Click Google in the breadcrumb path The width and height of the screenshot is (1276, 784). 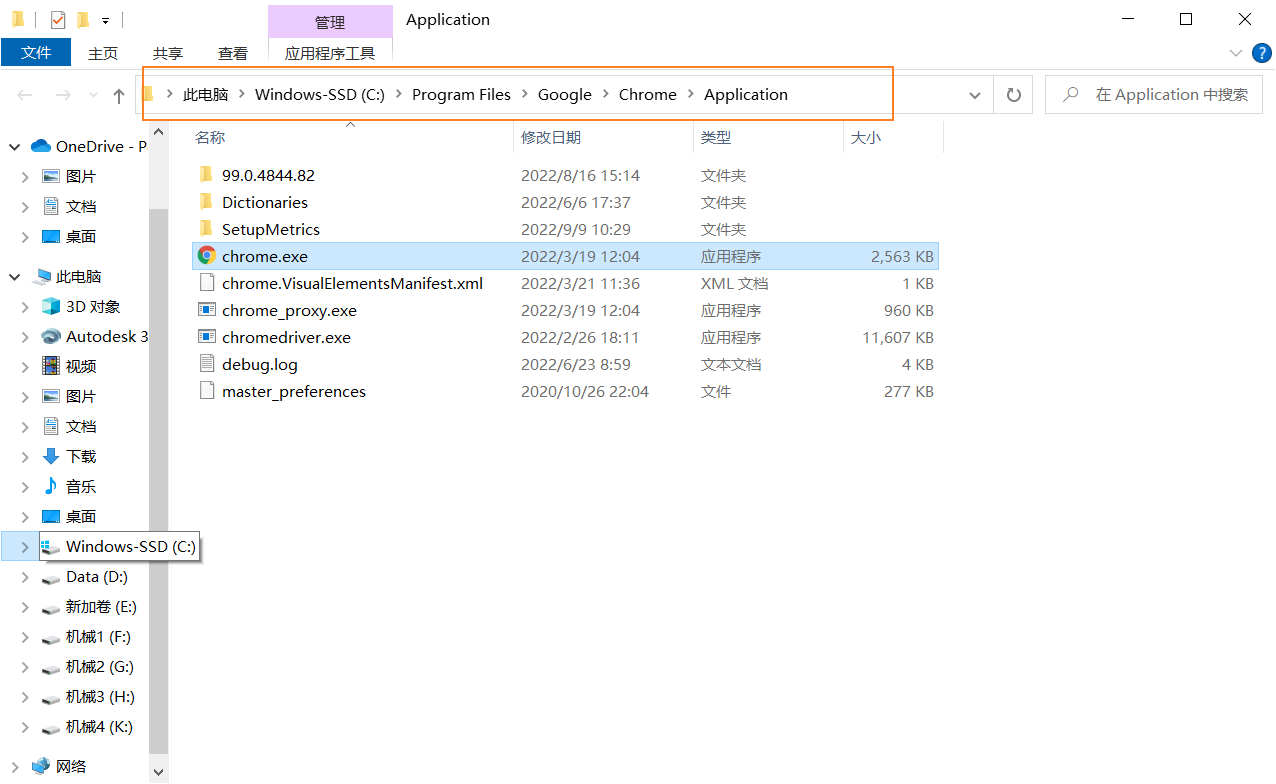[565, 95]
